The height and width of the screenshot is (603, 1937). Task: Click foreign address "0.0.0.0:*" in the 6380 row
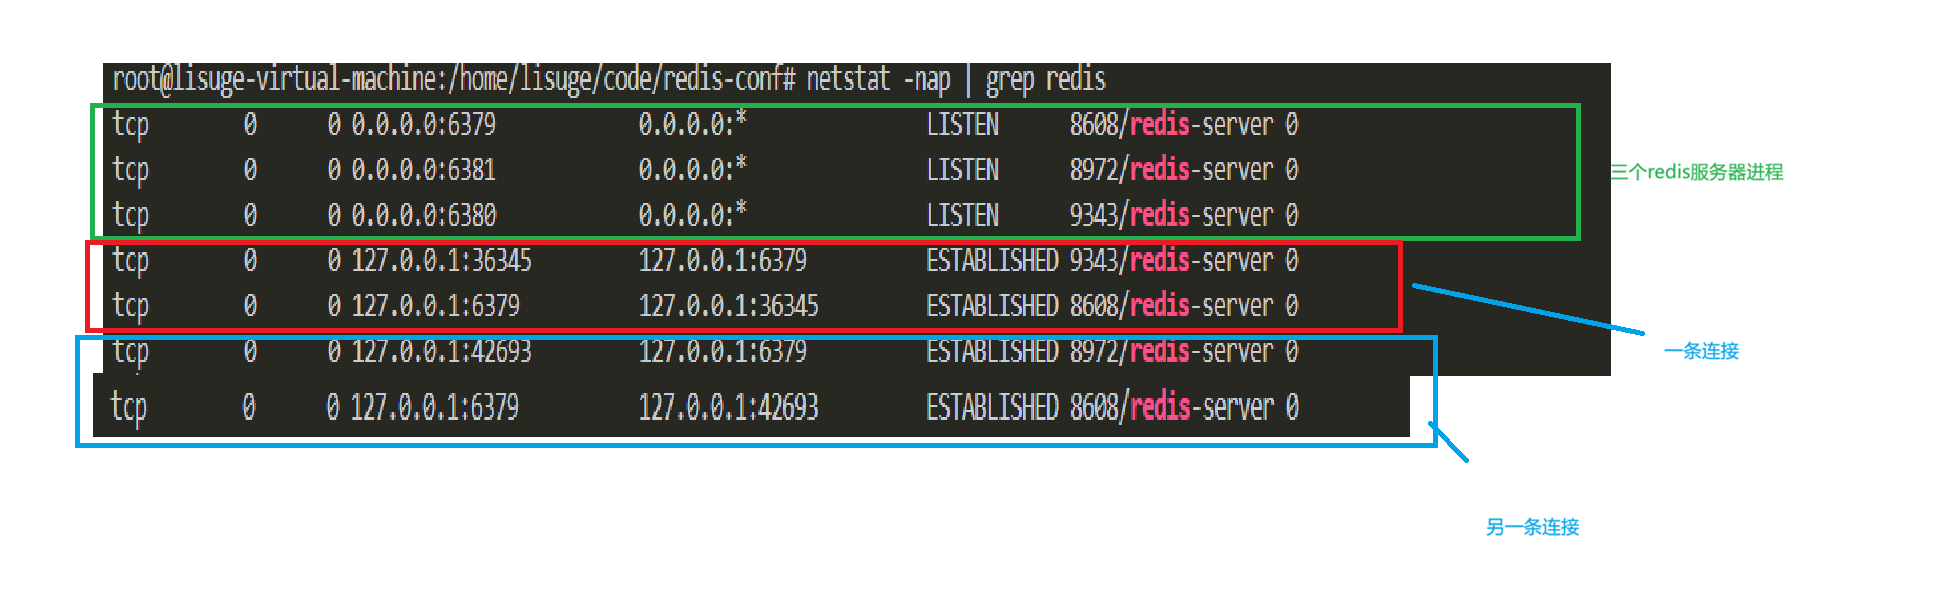tap(693, 215)
